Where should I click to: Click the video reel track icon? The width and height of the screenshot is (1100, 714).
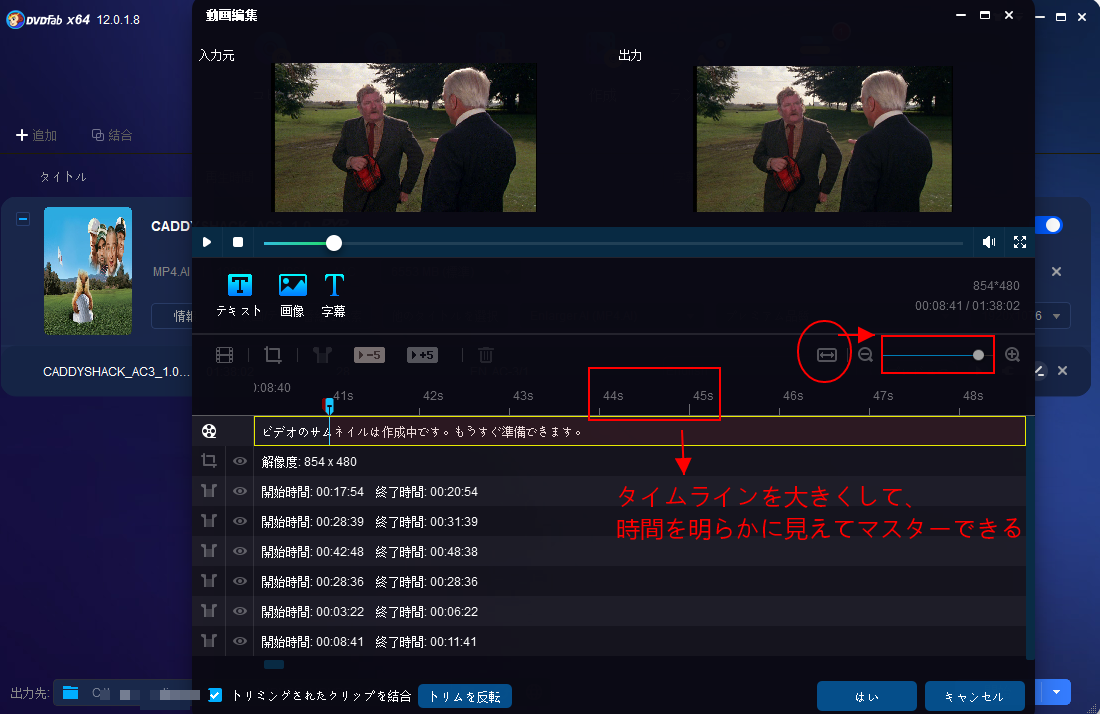209,431
